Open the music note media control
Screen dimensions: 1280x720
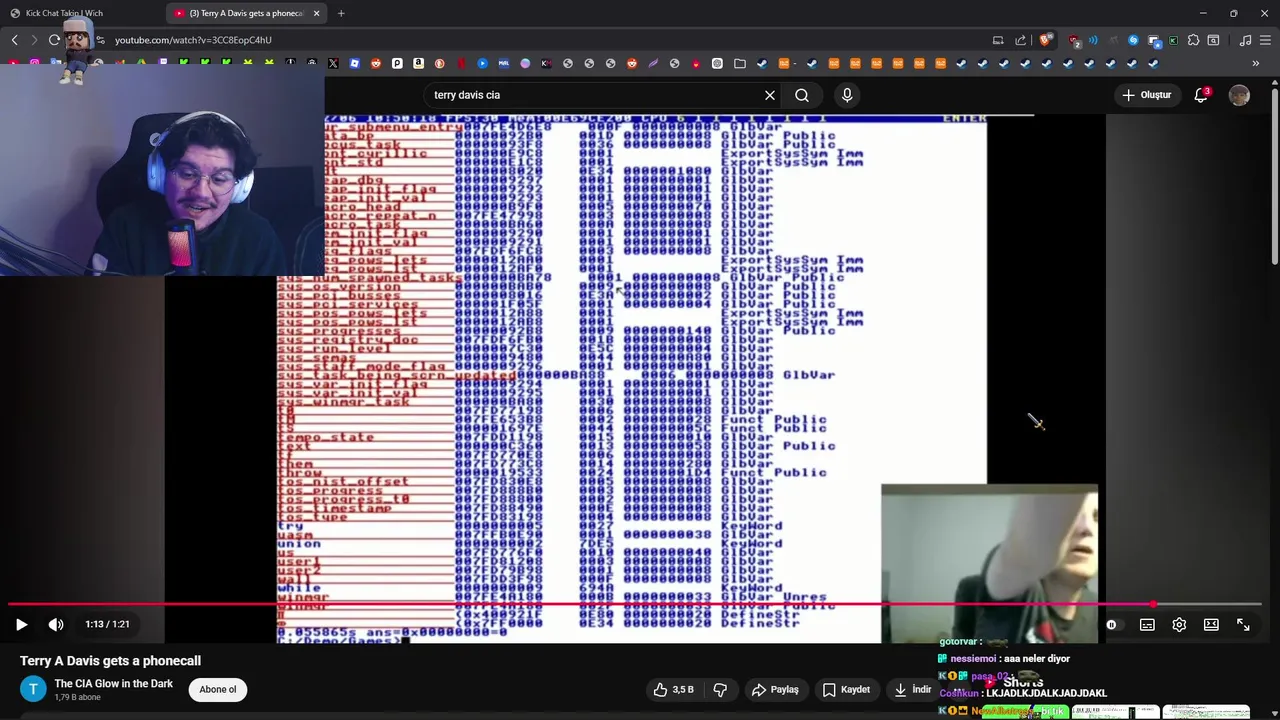(x=1245, y=40)
